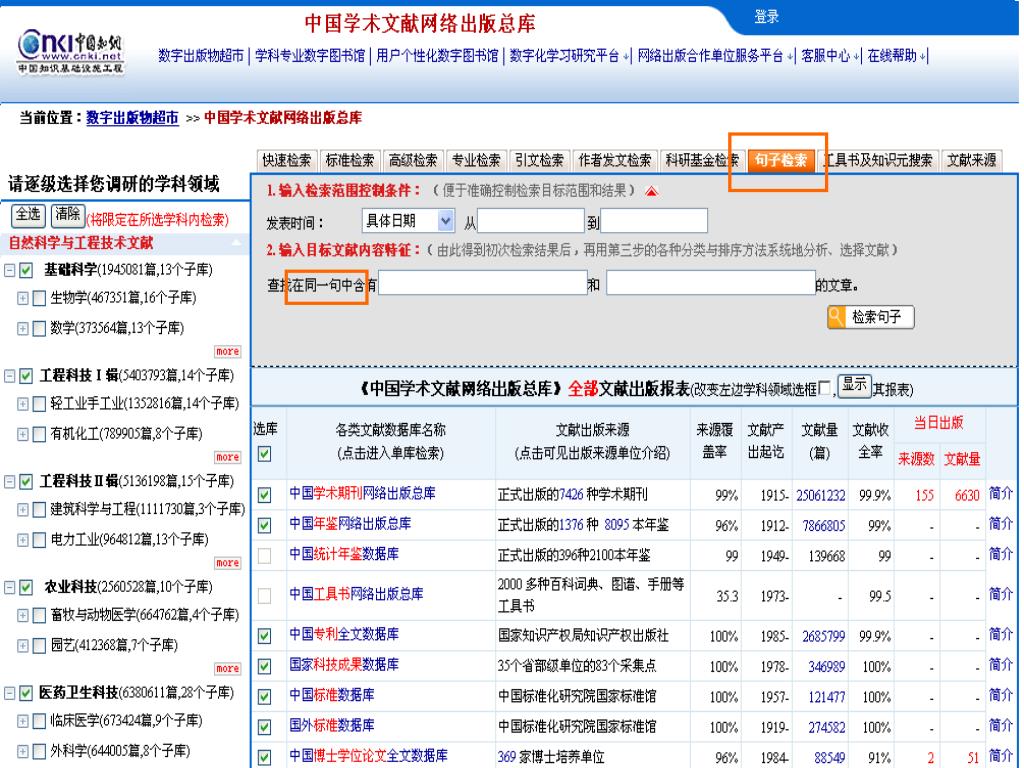Screen dimensions: 1024x768
Task: Select the 自然科学与工程技术文献 category heading
Action: tap(81, 243)
